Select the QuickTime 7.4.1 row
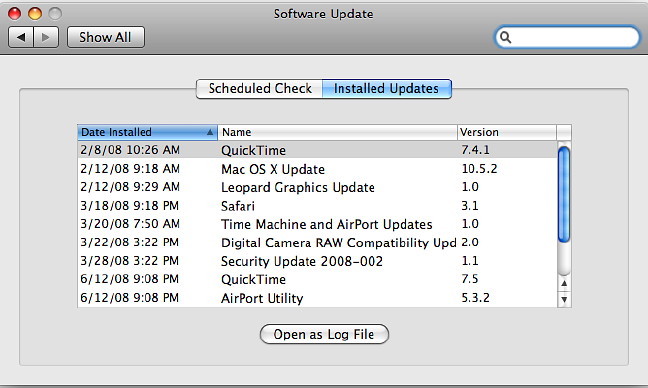This screenshot has width=648, height=388. coord(317,150)
